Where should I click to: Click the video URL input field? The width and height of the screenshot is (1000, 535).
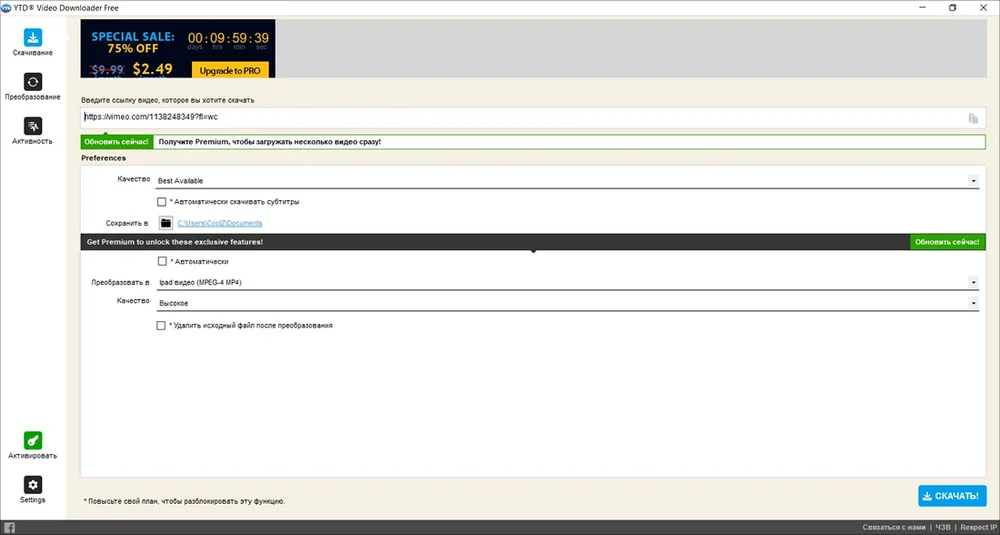pos(520,117)
